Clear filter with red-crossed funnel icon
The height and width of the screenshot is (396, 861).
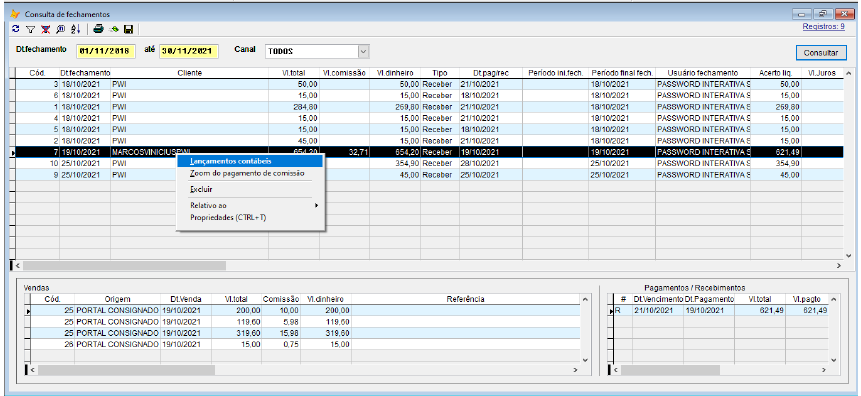pos(46,29)
